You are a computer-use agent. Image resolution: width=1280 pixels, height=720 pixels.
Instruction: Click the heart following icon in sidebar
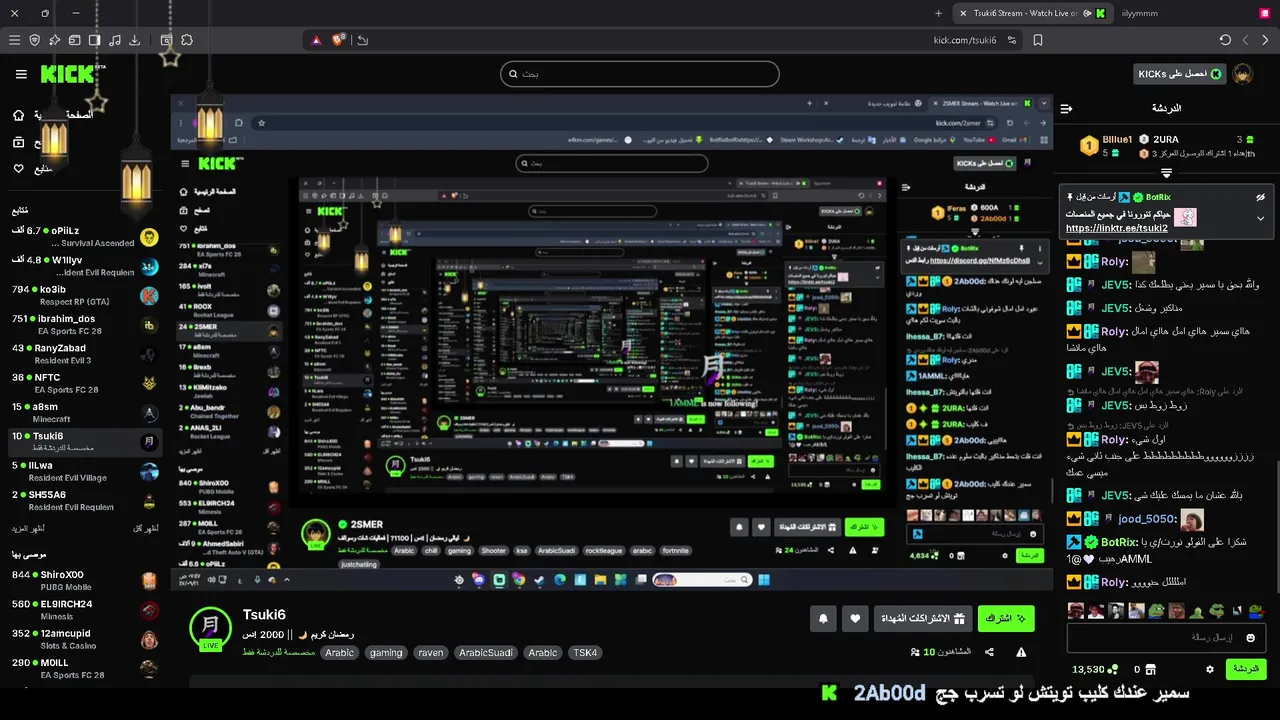pyautogui.click(x=18, y=169)
